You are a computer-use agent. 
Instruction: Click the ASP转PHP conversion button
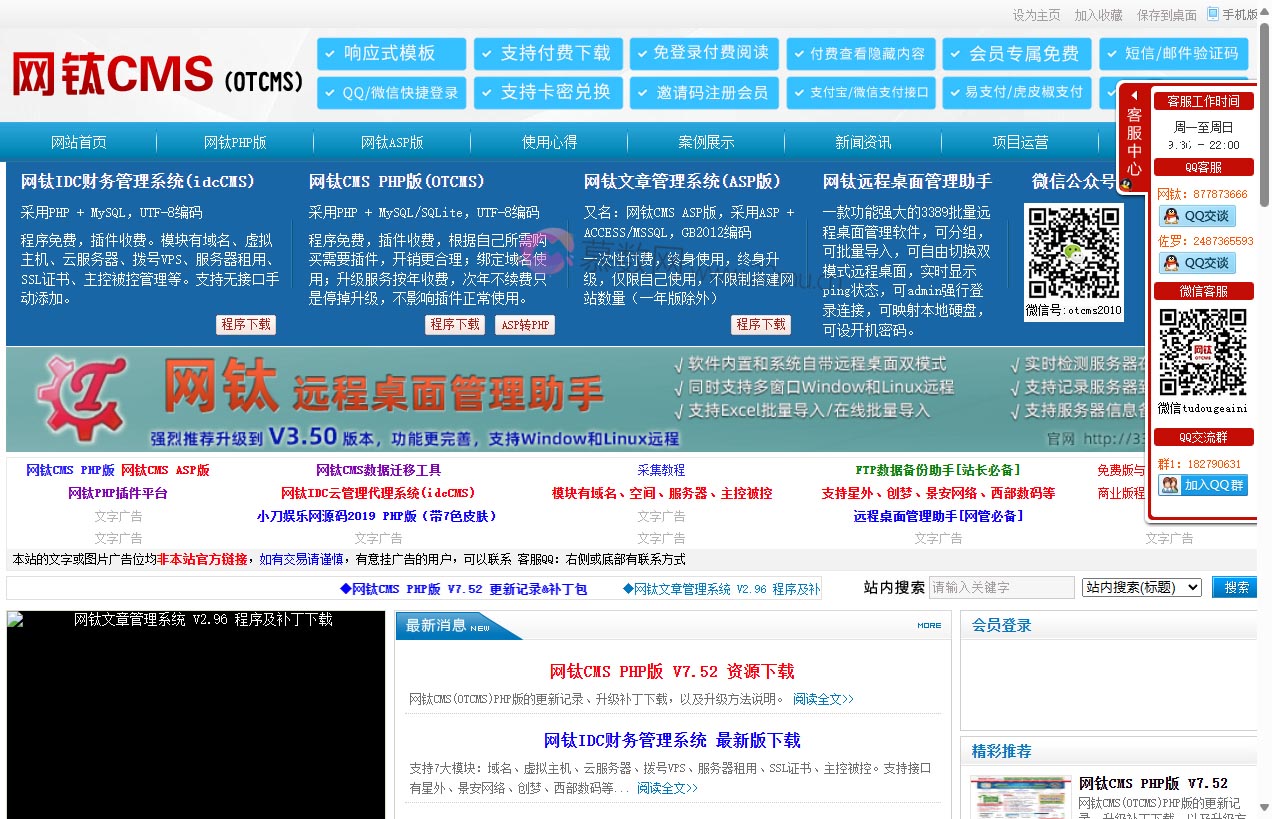click(x=524, y=324)
